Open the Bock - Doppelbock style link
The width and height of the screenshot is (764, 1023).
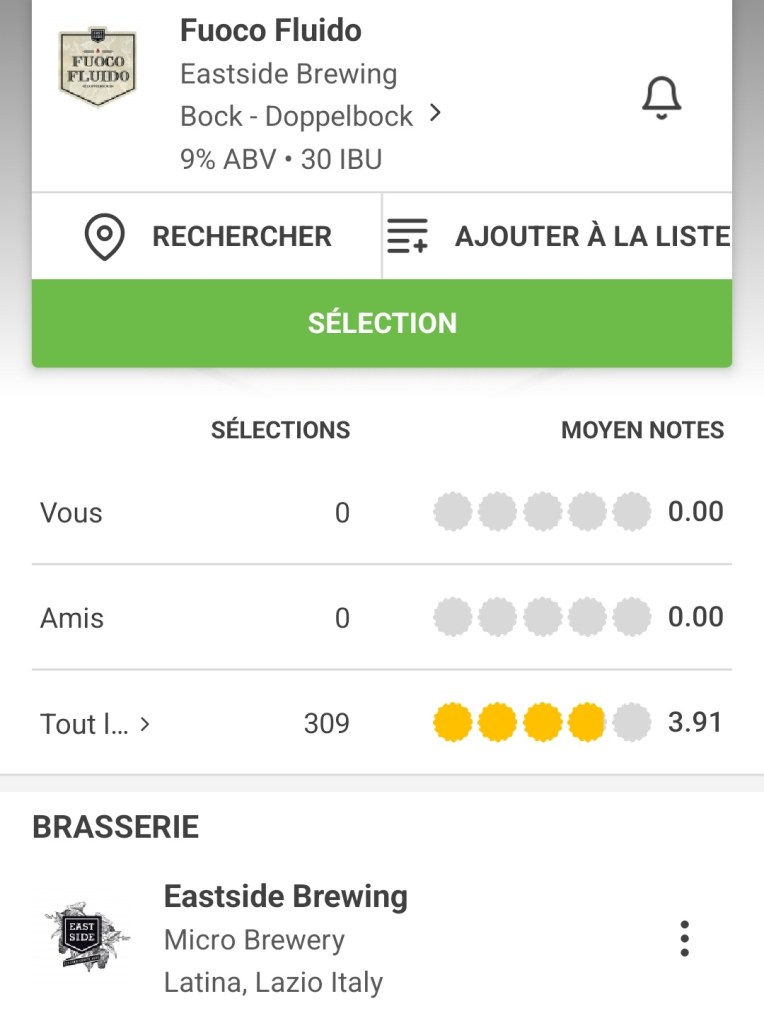296,116
